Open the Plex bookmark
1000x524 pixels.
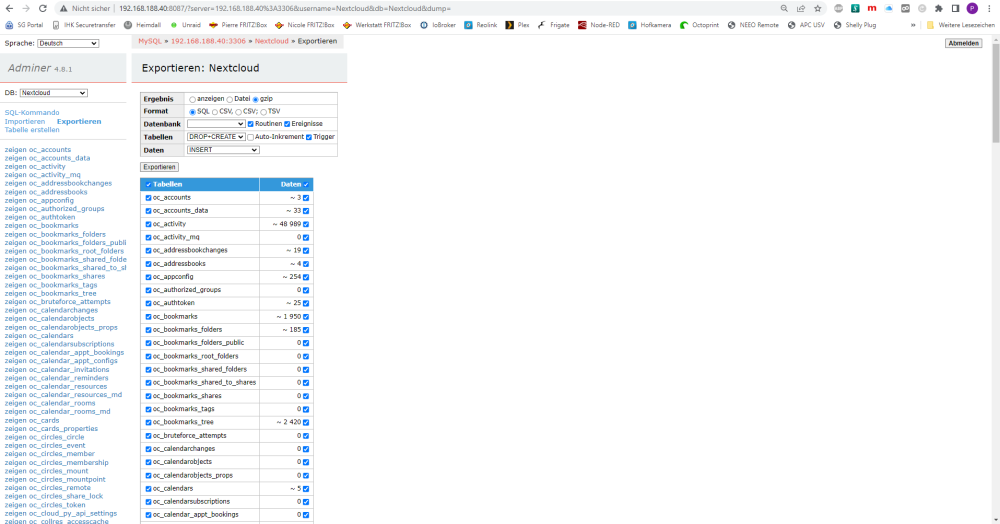click(x=517, y=25)
